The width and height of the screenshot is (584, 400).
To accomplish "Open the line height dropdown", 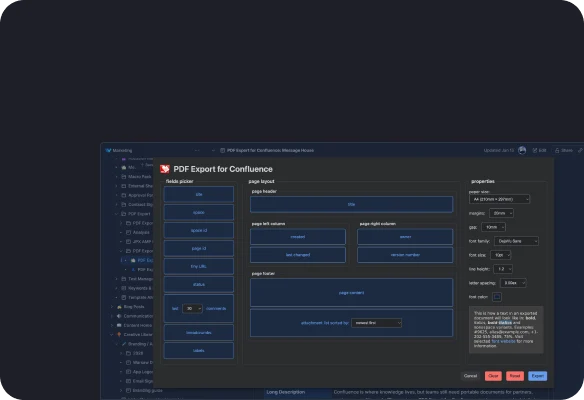I will [503, 269].
